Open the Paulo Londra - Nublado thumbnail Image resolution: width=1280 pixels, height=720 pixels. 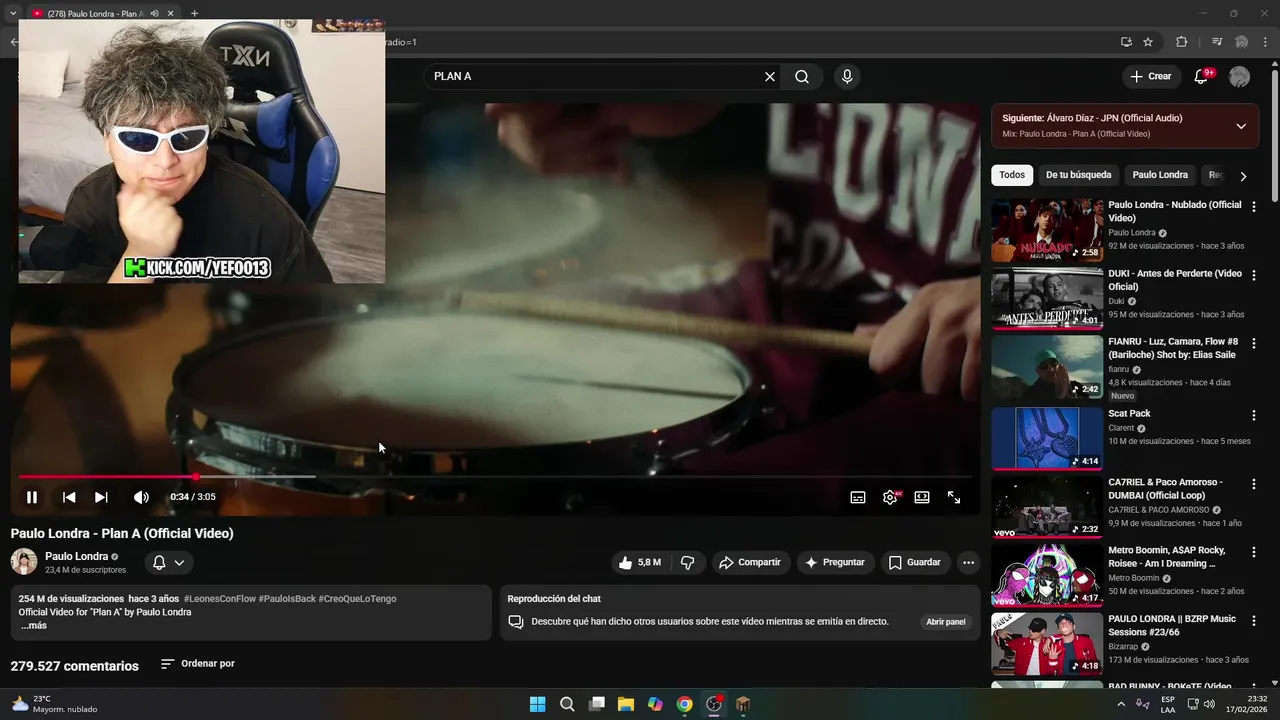[1047, 230]
